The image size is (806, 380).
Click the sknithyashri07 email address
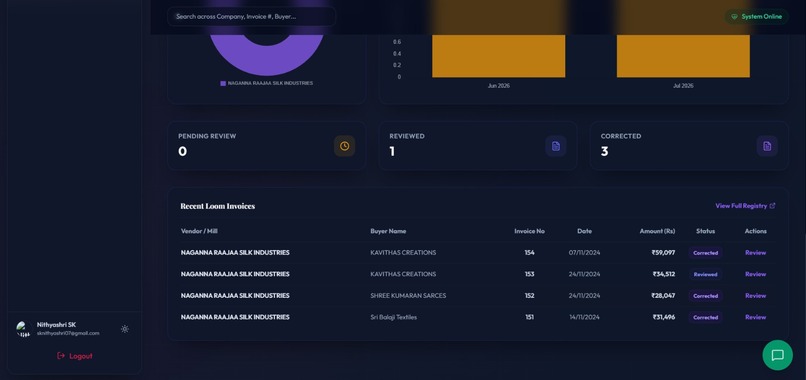point(68,333)
